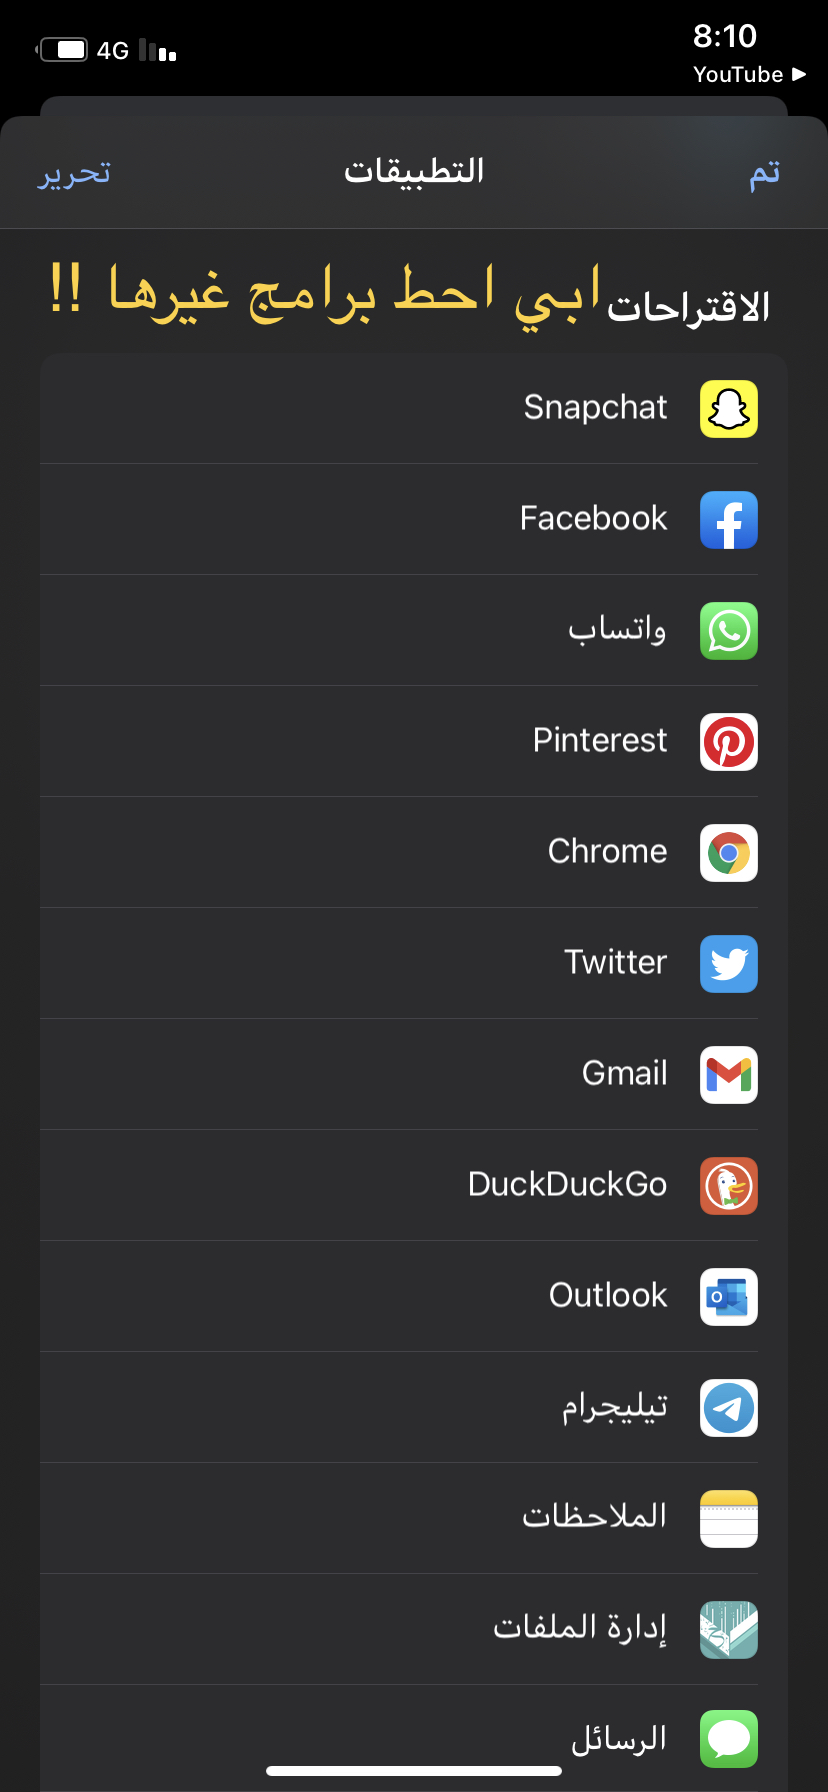The image size is (828, 1792).
Task: Select the Messages (الرسائل) green icon
Action: (x=729, y=1740)
